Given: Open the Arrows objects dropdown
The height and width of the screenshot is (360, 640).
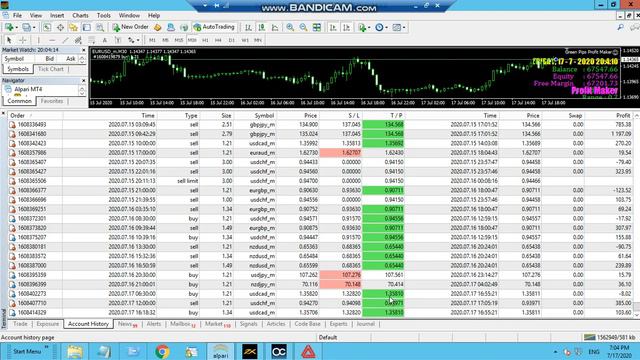Looking at the screenshot, I should 133,40.
